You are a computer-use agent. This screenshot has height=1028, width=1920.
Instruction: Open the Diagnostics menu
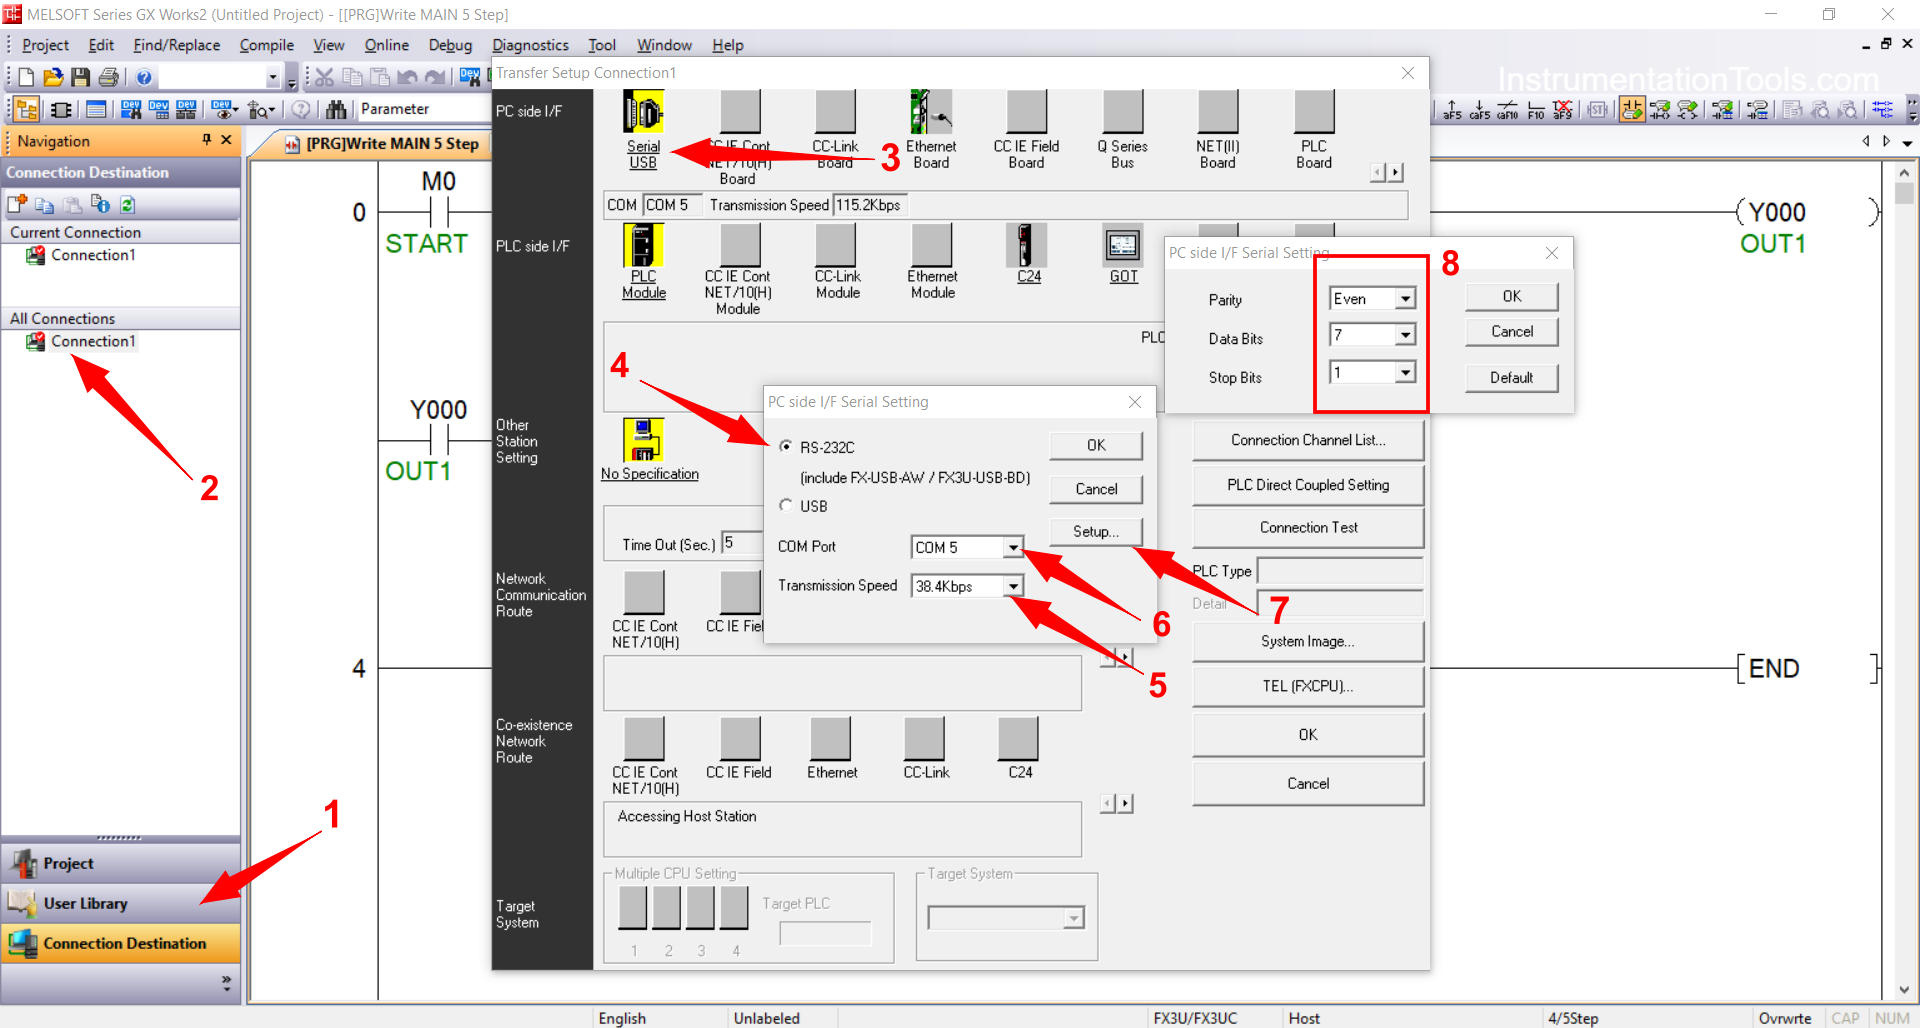coord(530,45)
